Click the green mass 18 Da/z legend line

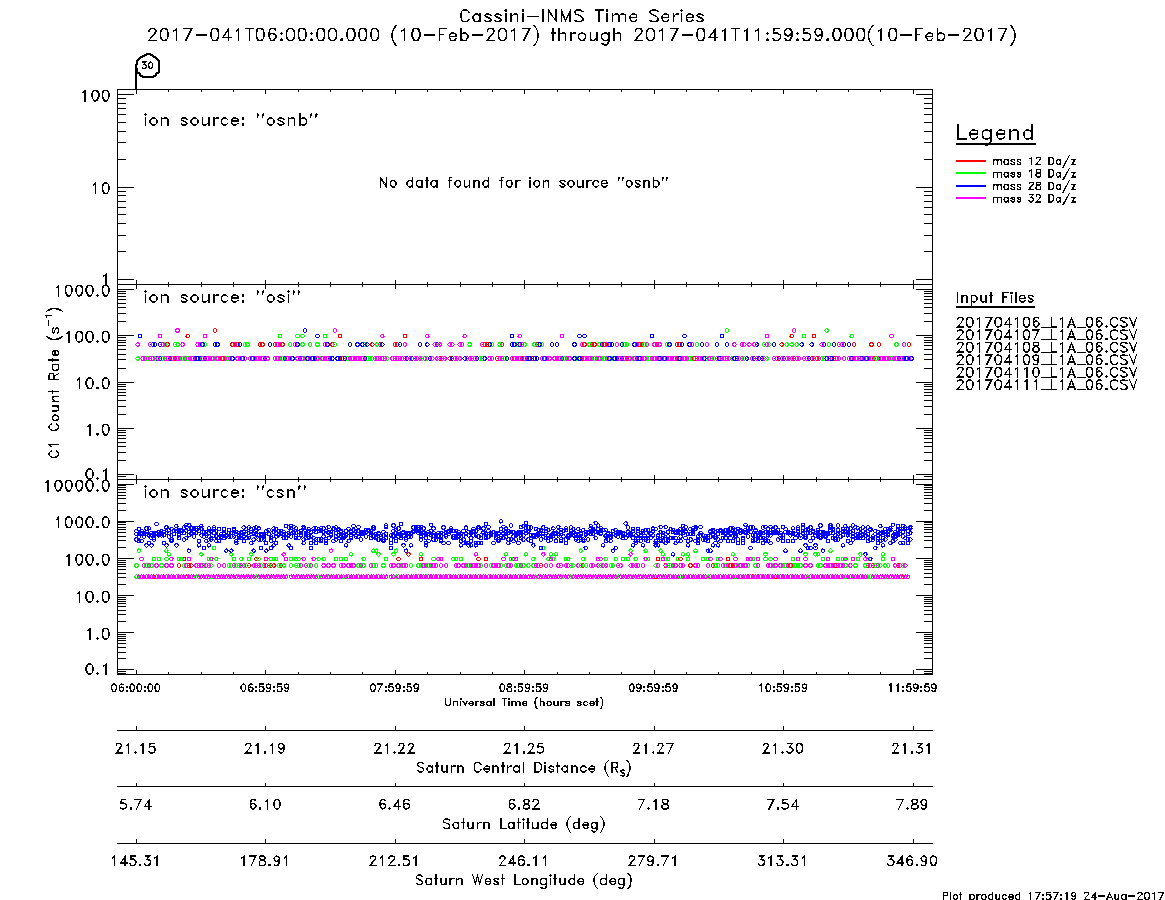(x=970, y=174)
